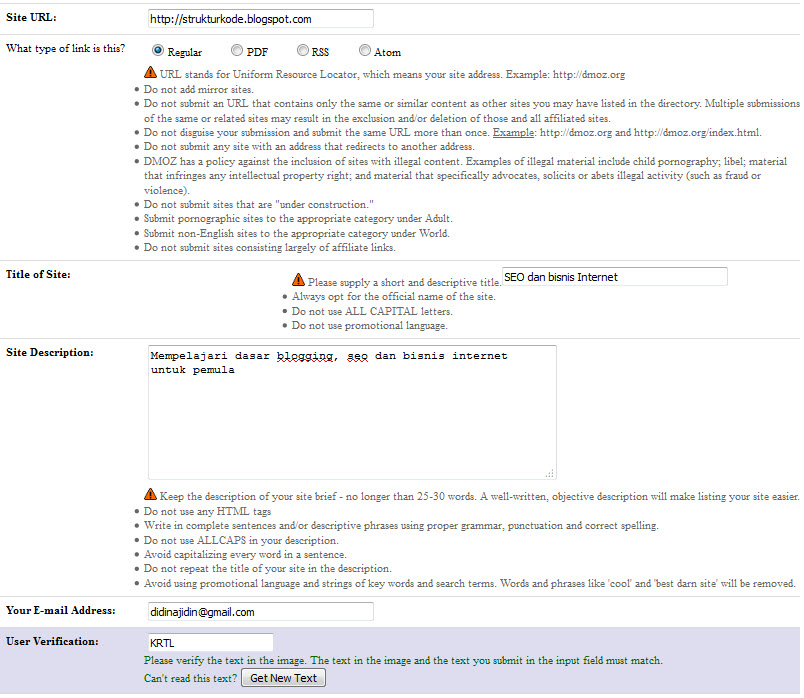
Task: Click warning icon beside title instructions
Action: coord(298,280)
